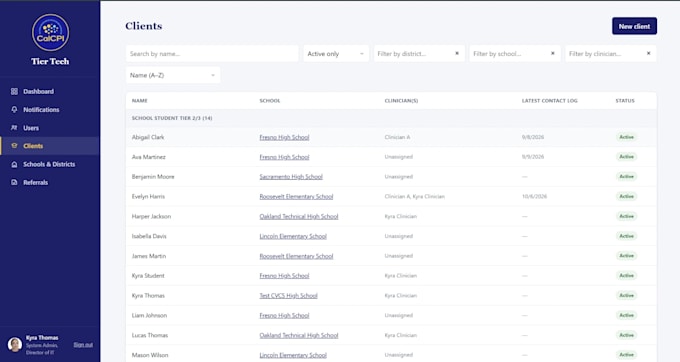Screen dimensions: 680x362
Task: Go to Notifications
Action: click(x=50, y=110)
